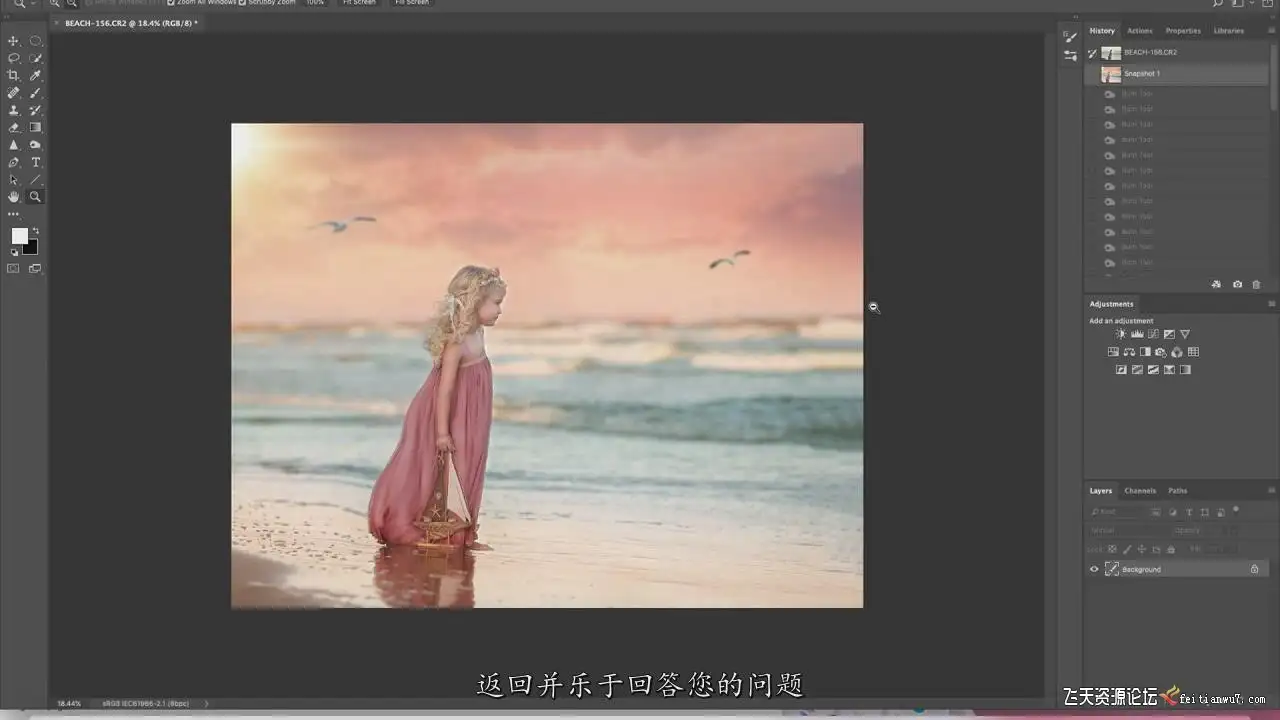Open the search icon in the top bar
This screenshot has height=720, width=1280.
(x=1218, y=4)
